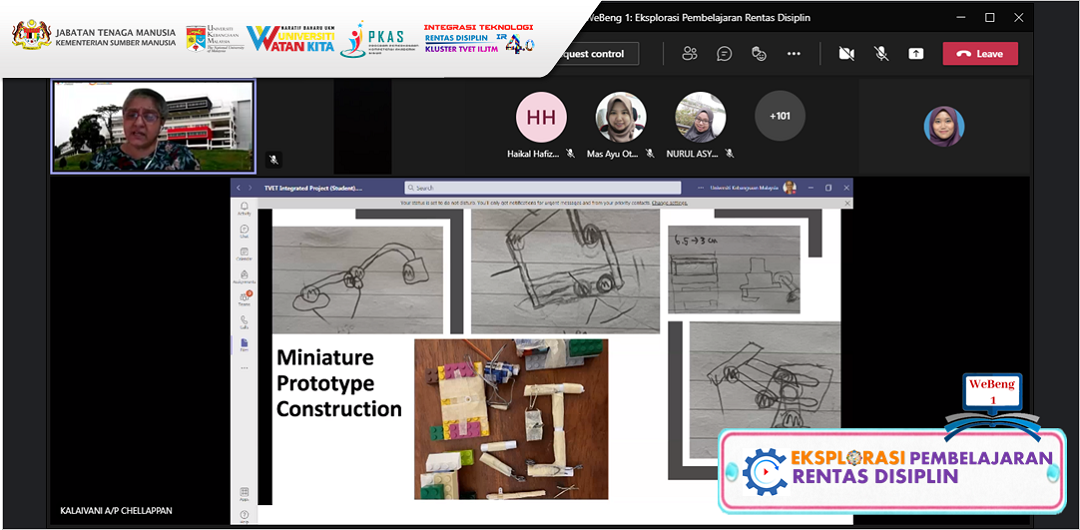Click the Share content icon
The height and width of the screenshot is (530, 1080).
(x=916, y=54)
